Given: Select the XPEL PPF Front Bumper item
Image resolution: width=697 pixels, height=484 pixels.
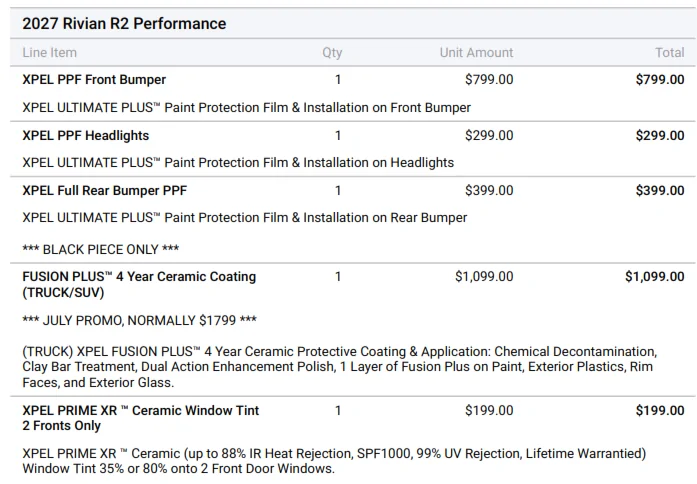Looking at the screenshot, I should [x=94, y=80].
